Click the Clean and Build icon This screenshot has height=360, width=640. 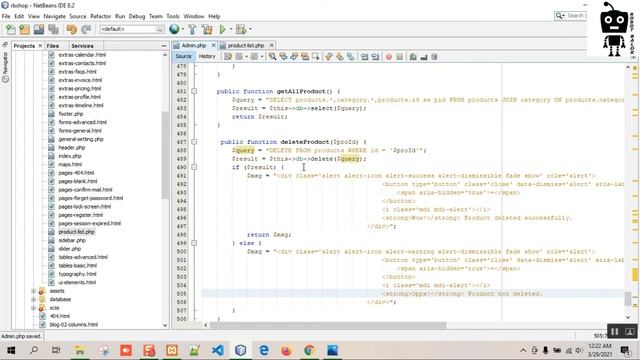207,29
